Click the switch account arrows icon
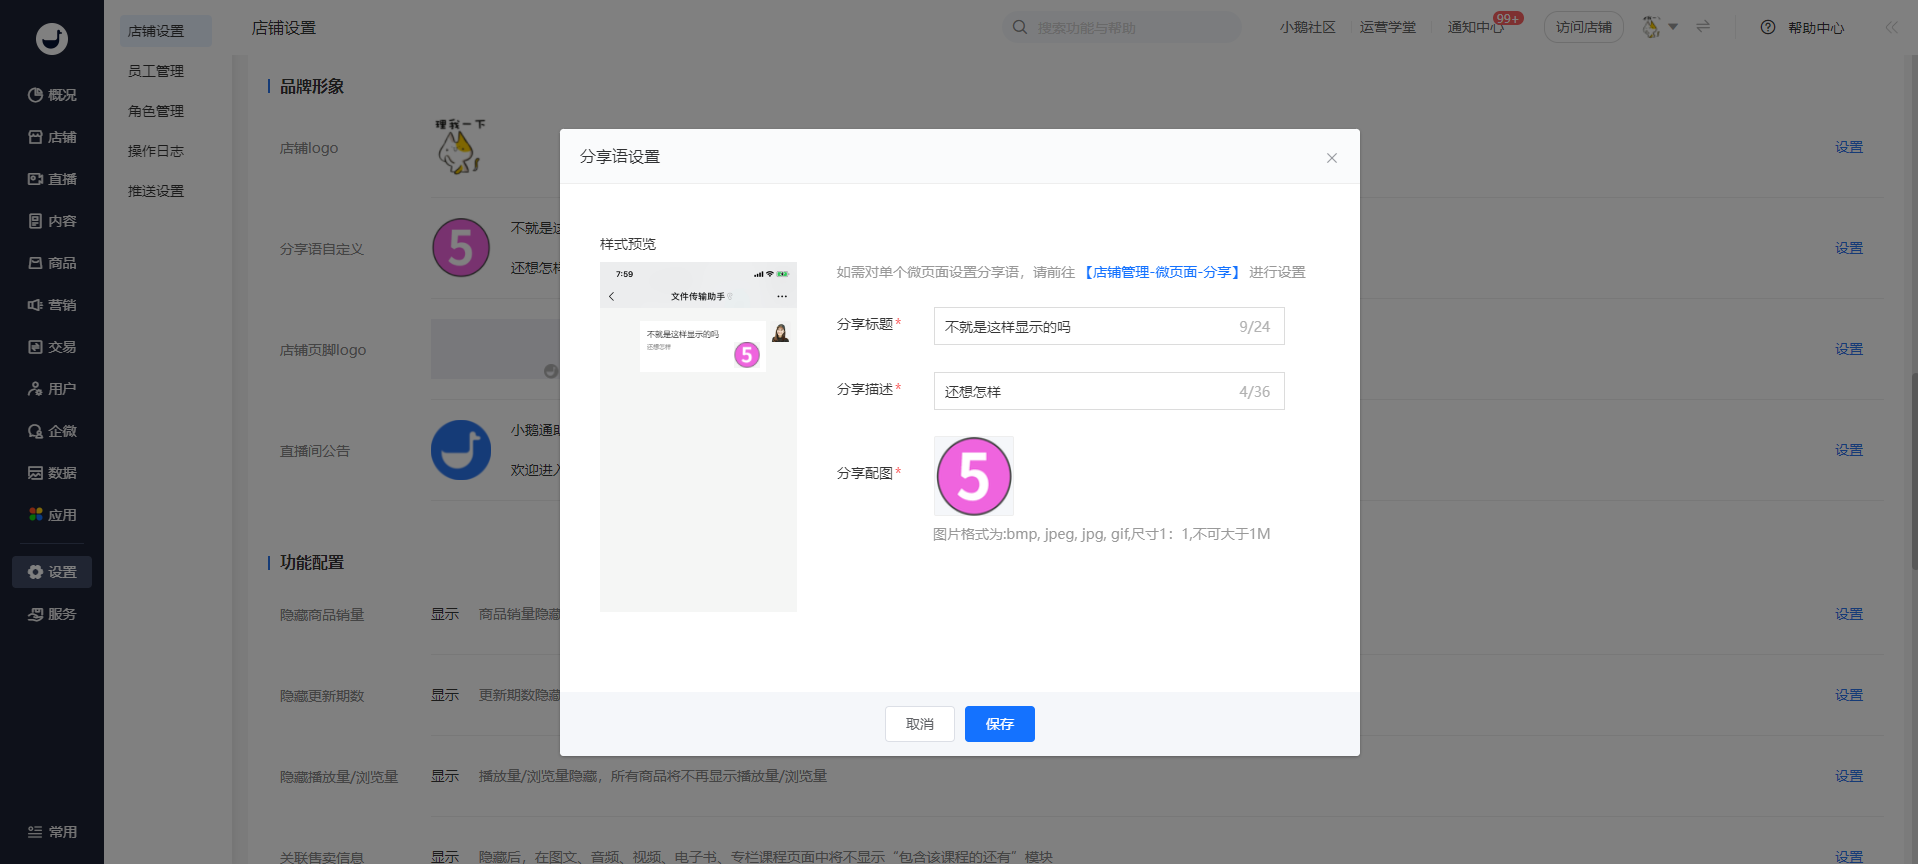Viewport: 1918px width, 864px height. coord(1703,27)
